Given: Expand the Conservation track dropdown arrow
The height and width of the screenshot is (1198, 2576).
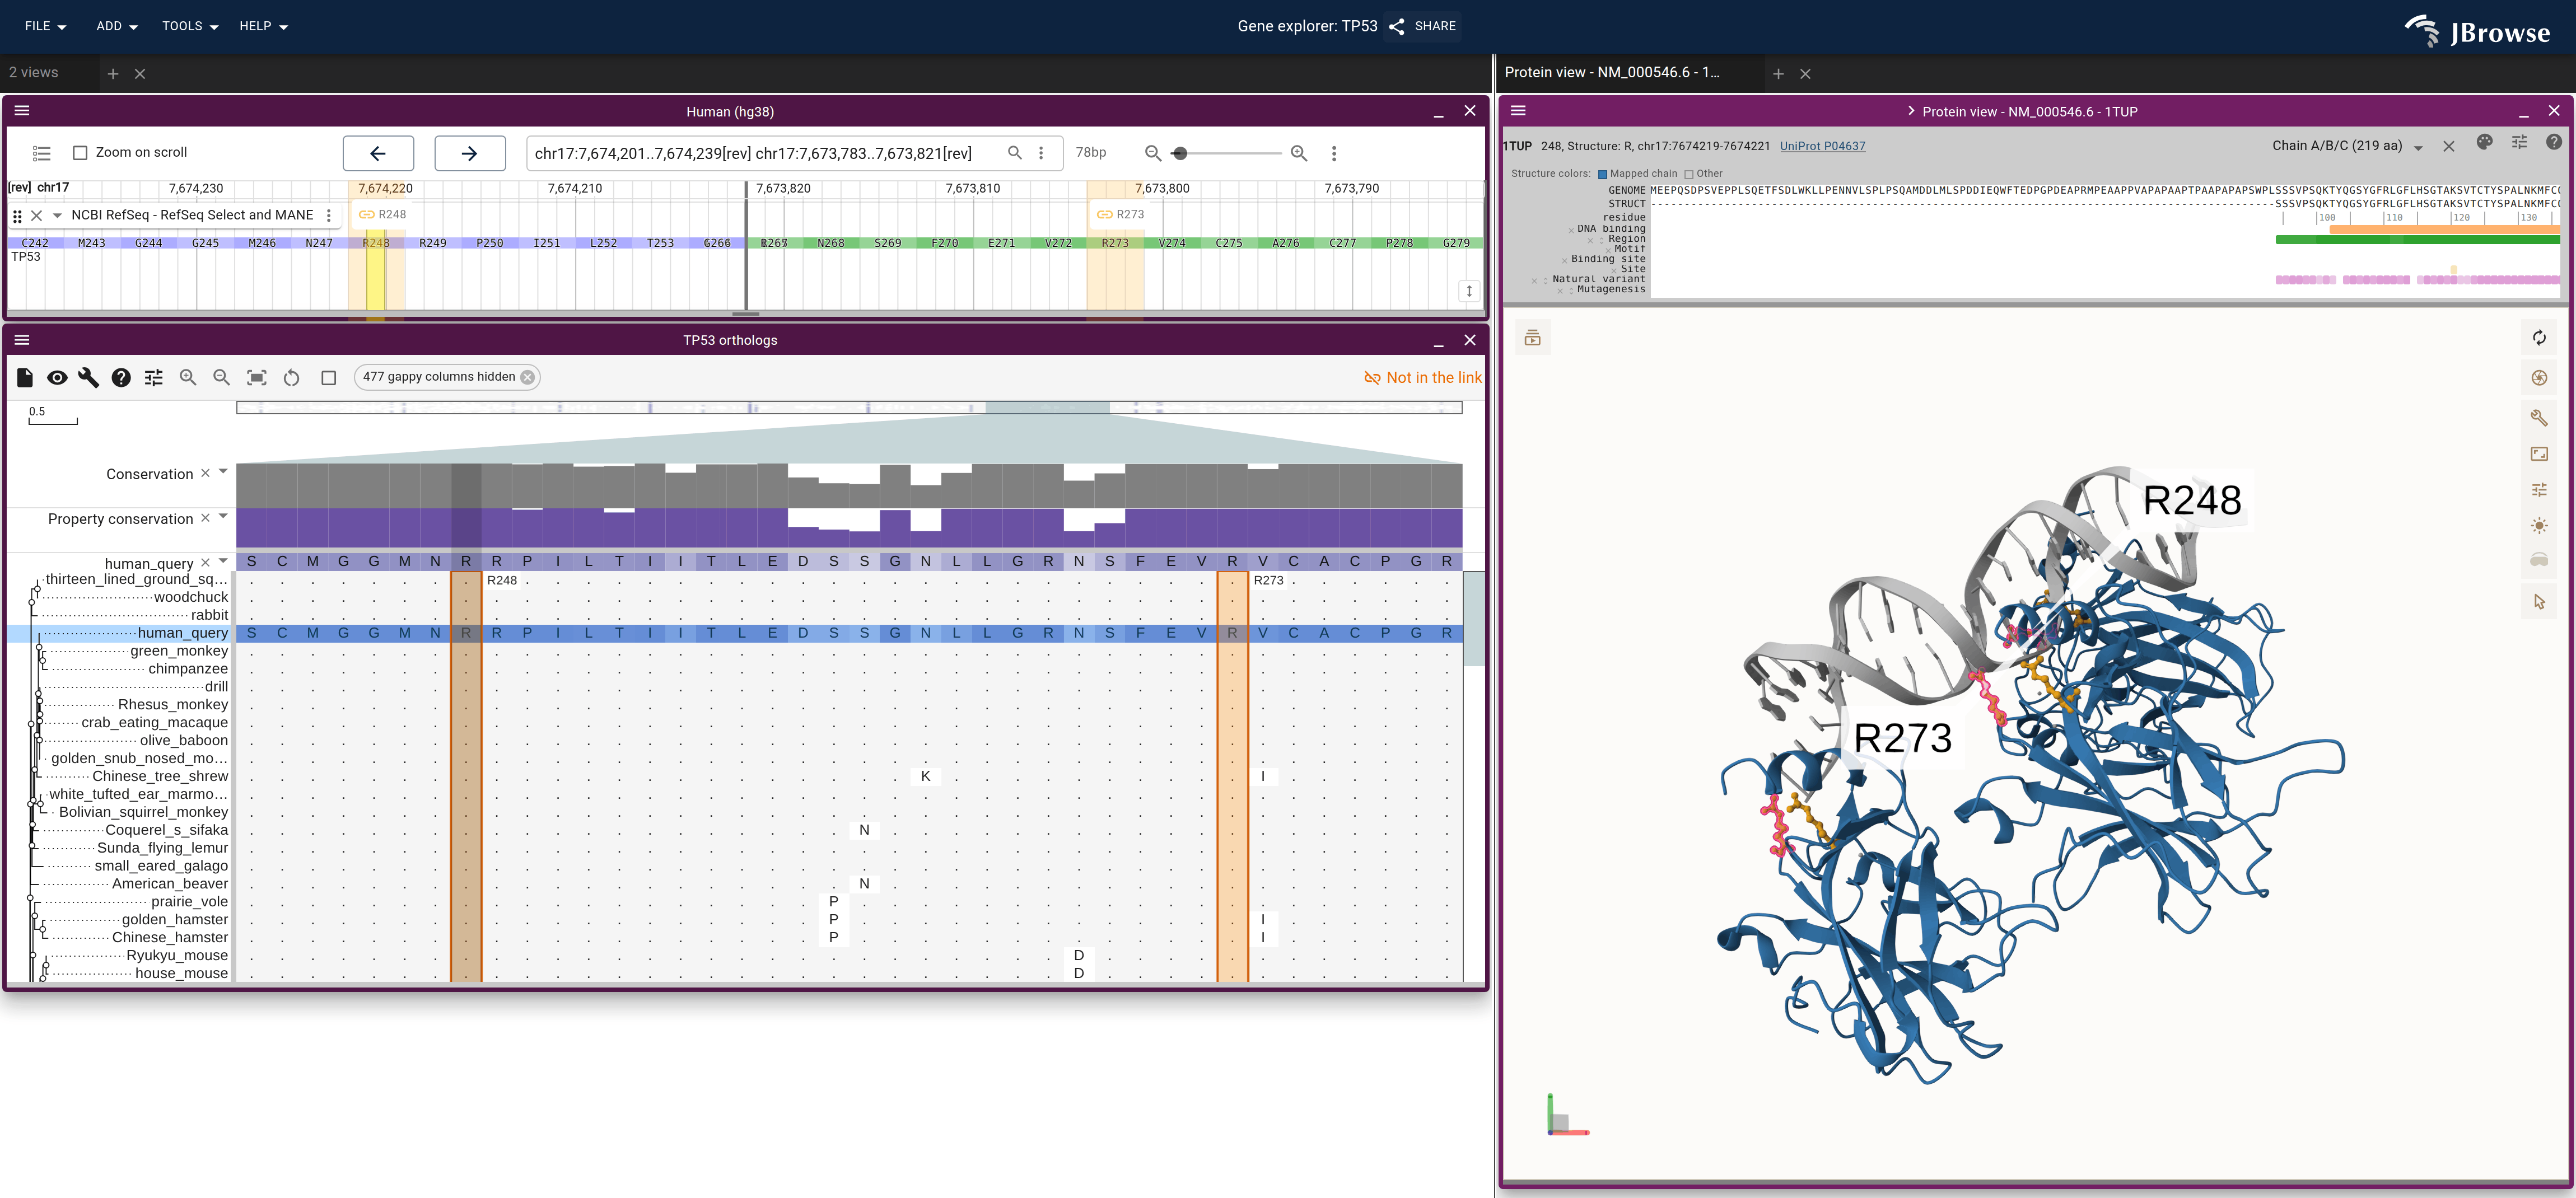Looking at the screenshot, I should [223, 472].
